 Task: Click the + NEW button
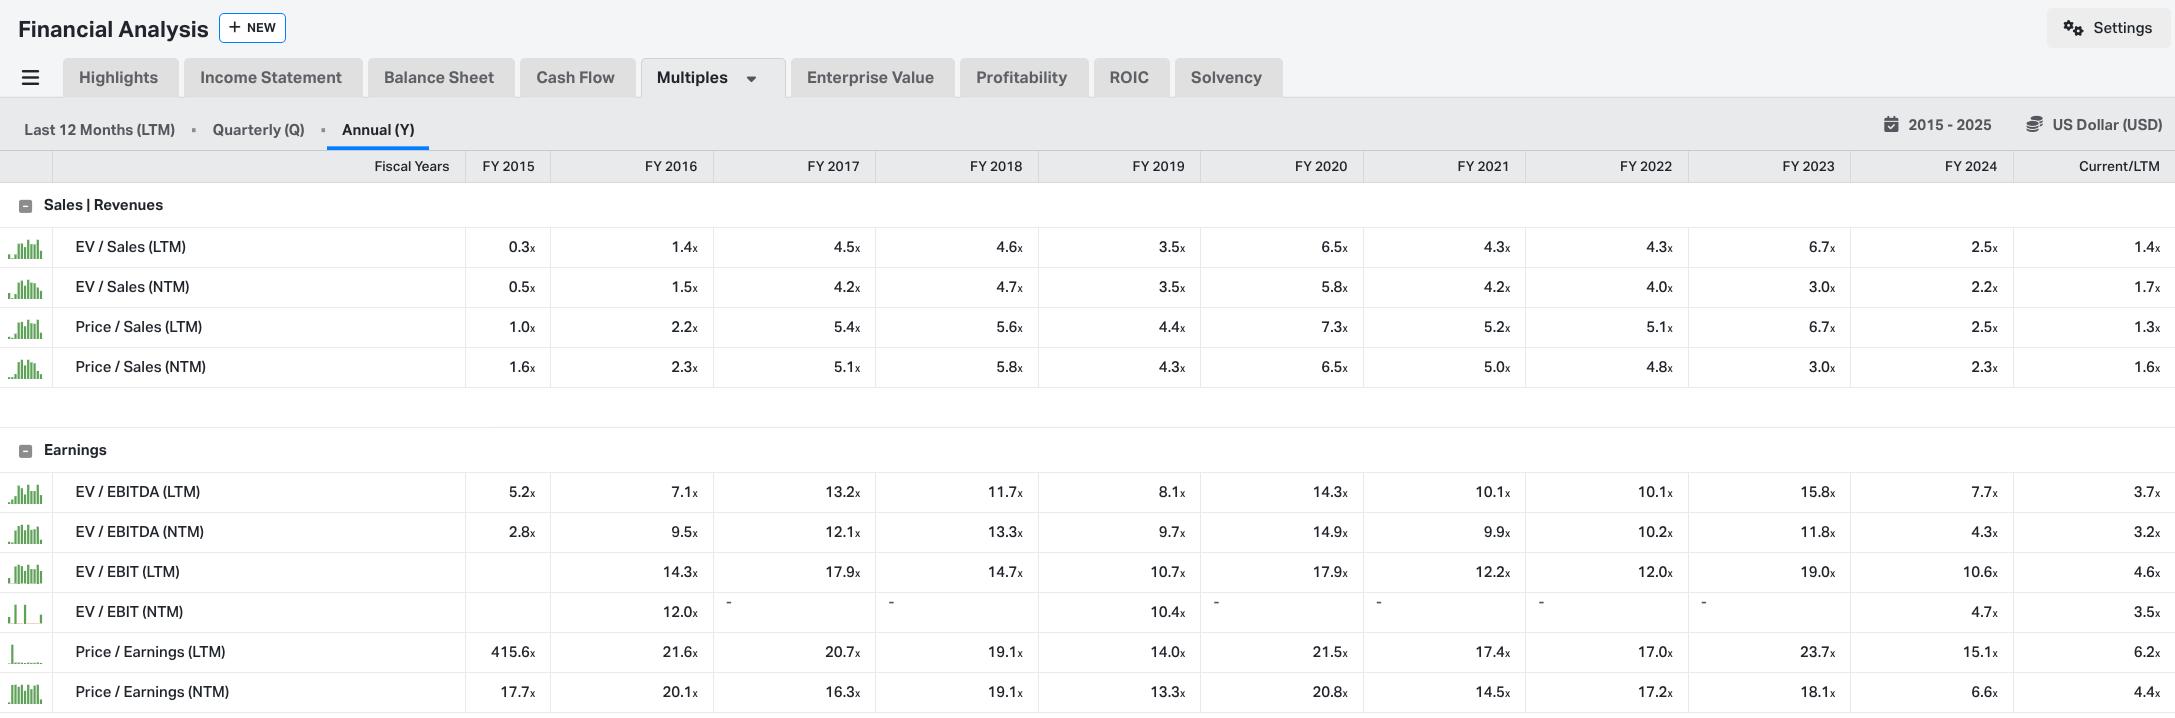click(252, 28)
